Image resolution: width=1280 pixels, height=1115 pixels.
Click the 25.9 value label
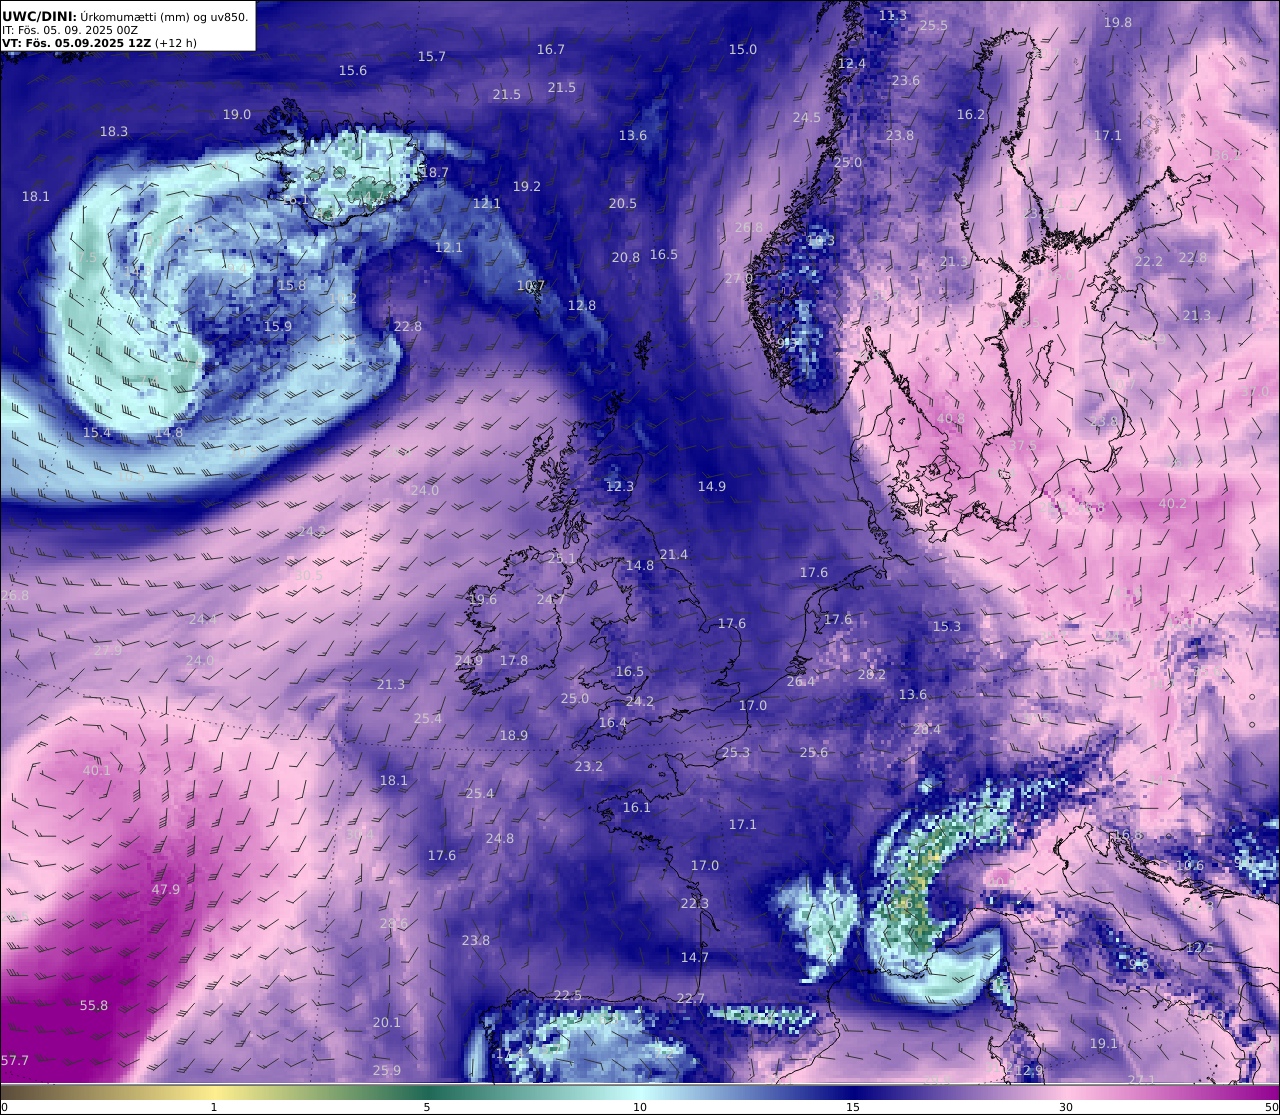click(387, 1071)
